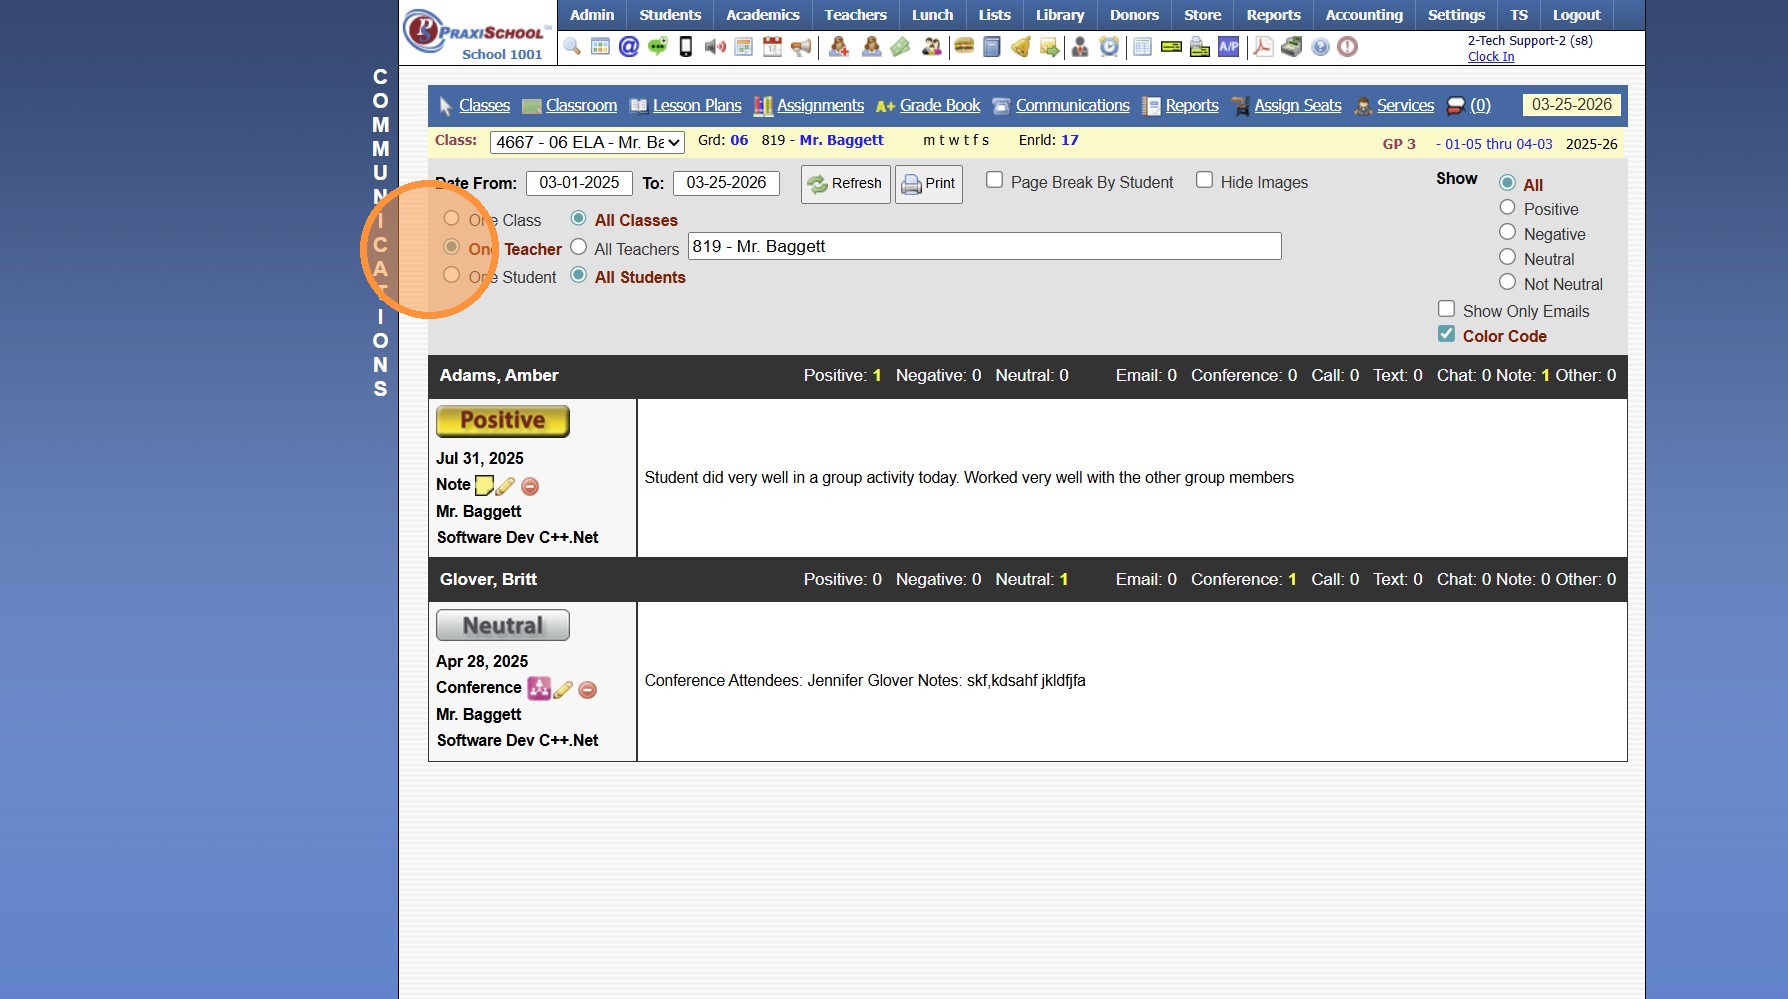
Task: Open the Academics menu
Action: (763, 15)
